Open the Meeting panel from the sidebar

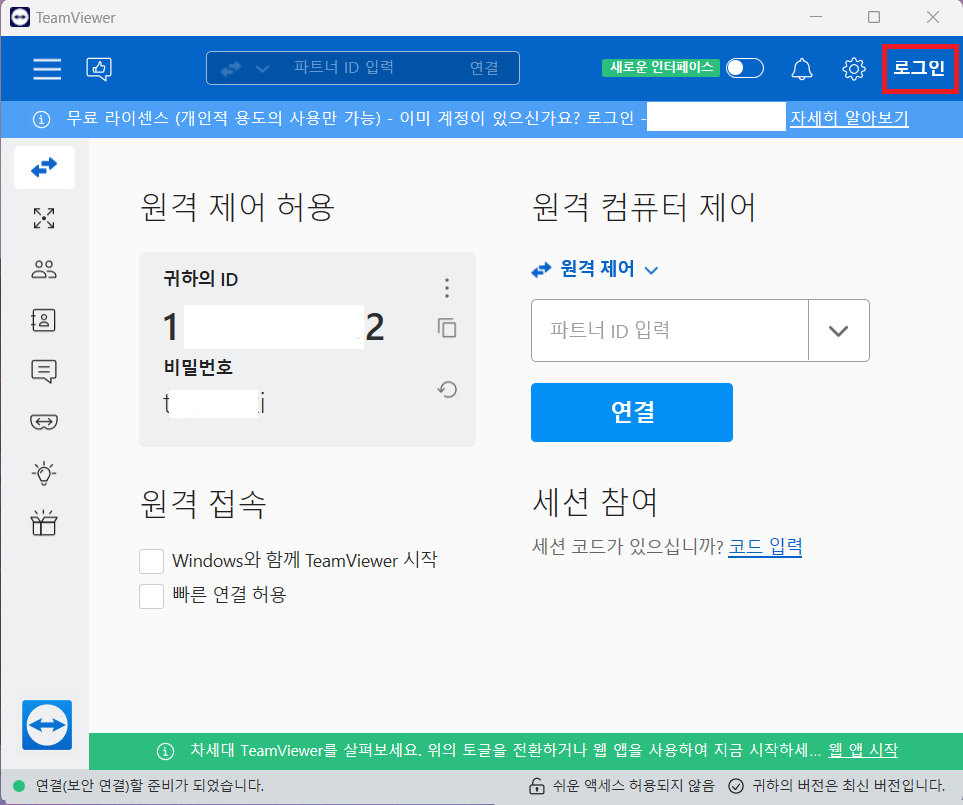pos(44,269)
